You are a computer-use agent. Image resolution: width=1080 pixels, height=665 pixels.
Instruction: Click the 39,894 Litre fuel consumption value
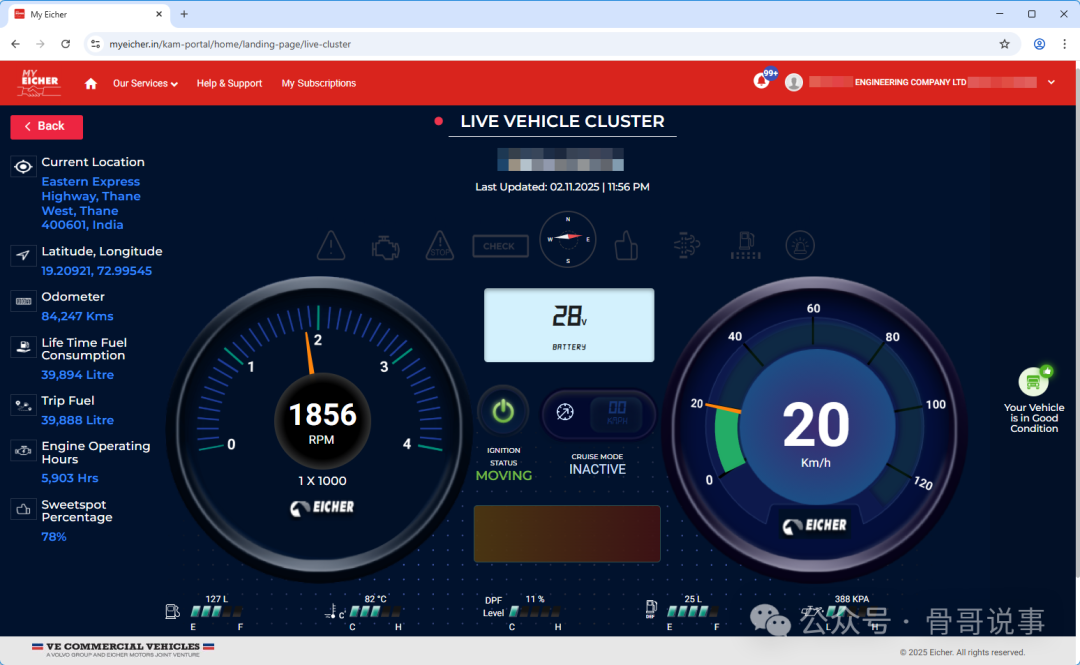pos(77,375)
